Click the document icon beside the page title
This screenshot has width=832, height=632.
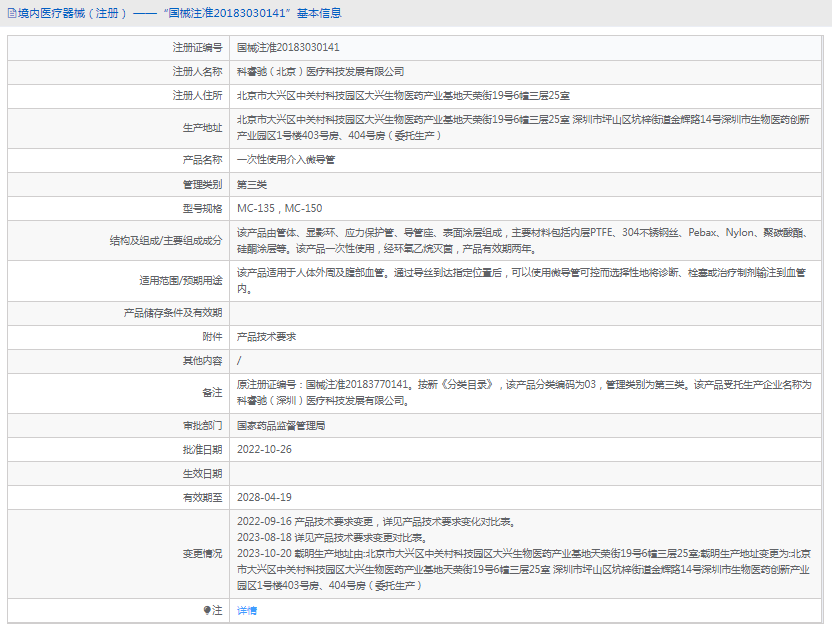[x=12, y=13]
